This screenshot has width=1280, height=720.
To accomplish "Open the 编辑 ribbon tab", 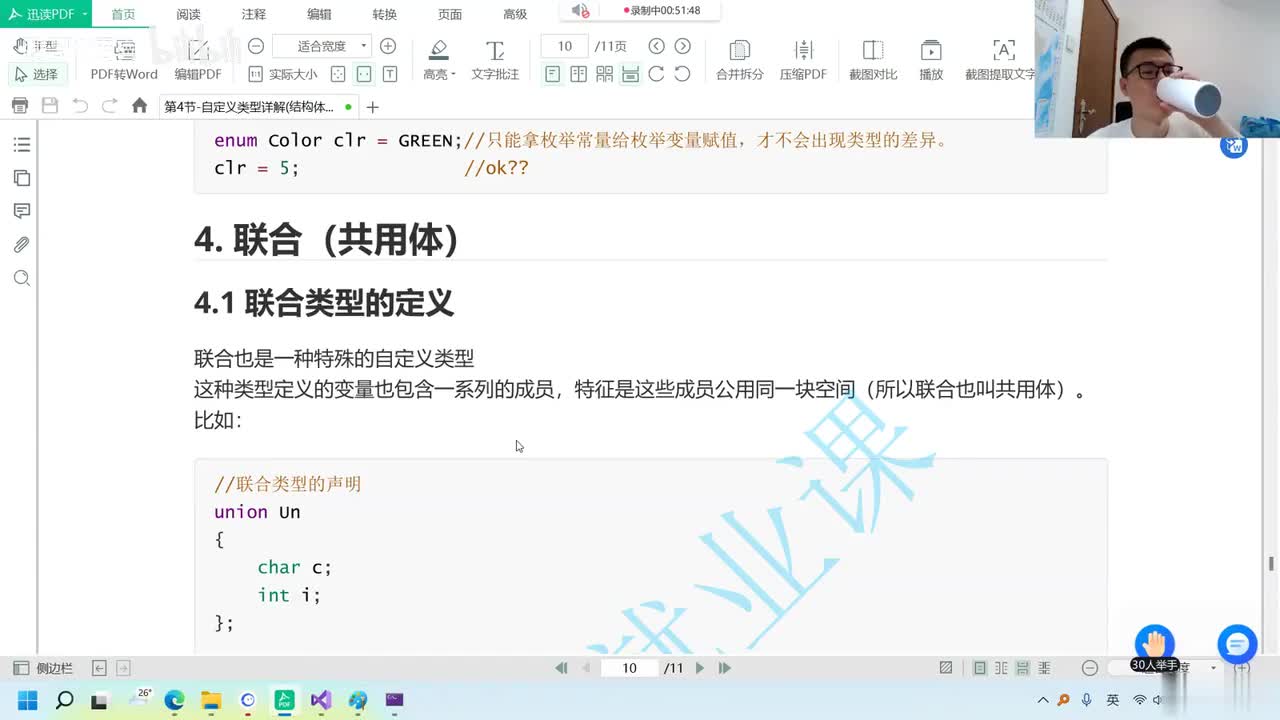I will tap(319, 14).
